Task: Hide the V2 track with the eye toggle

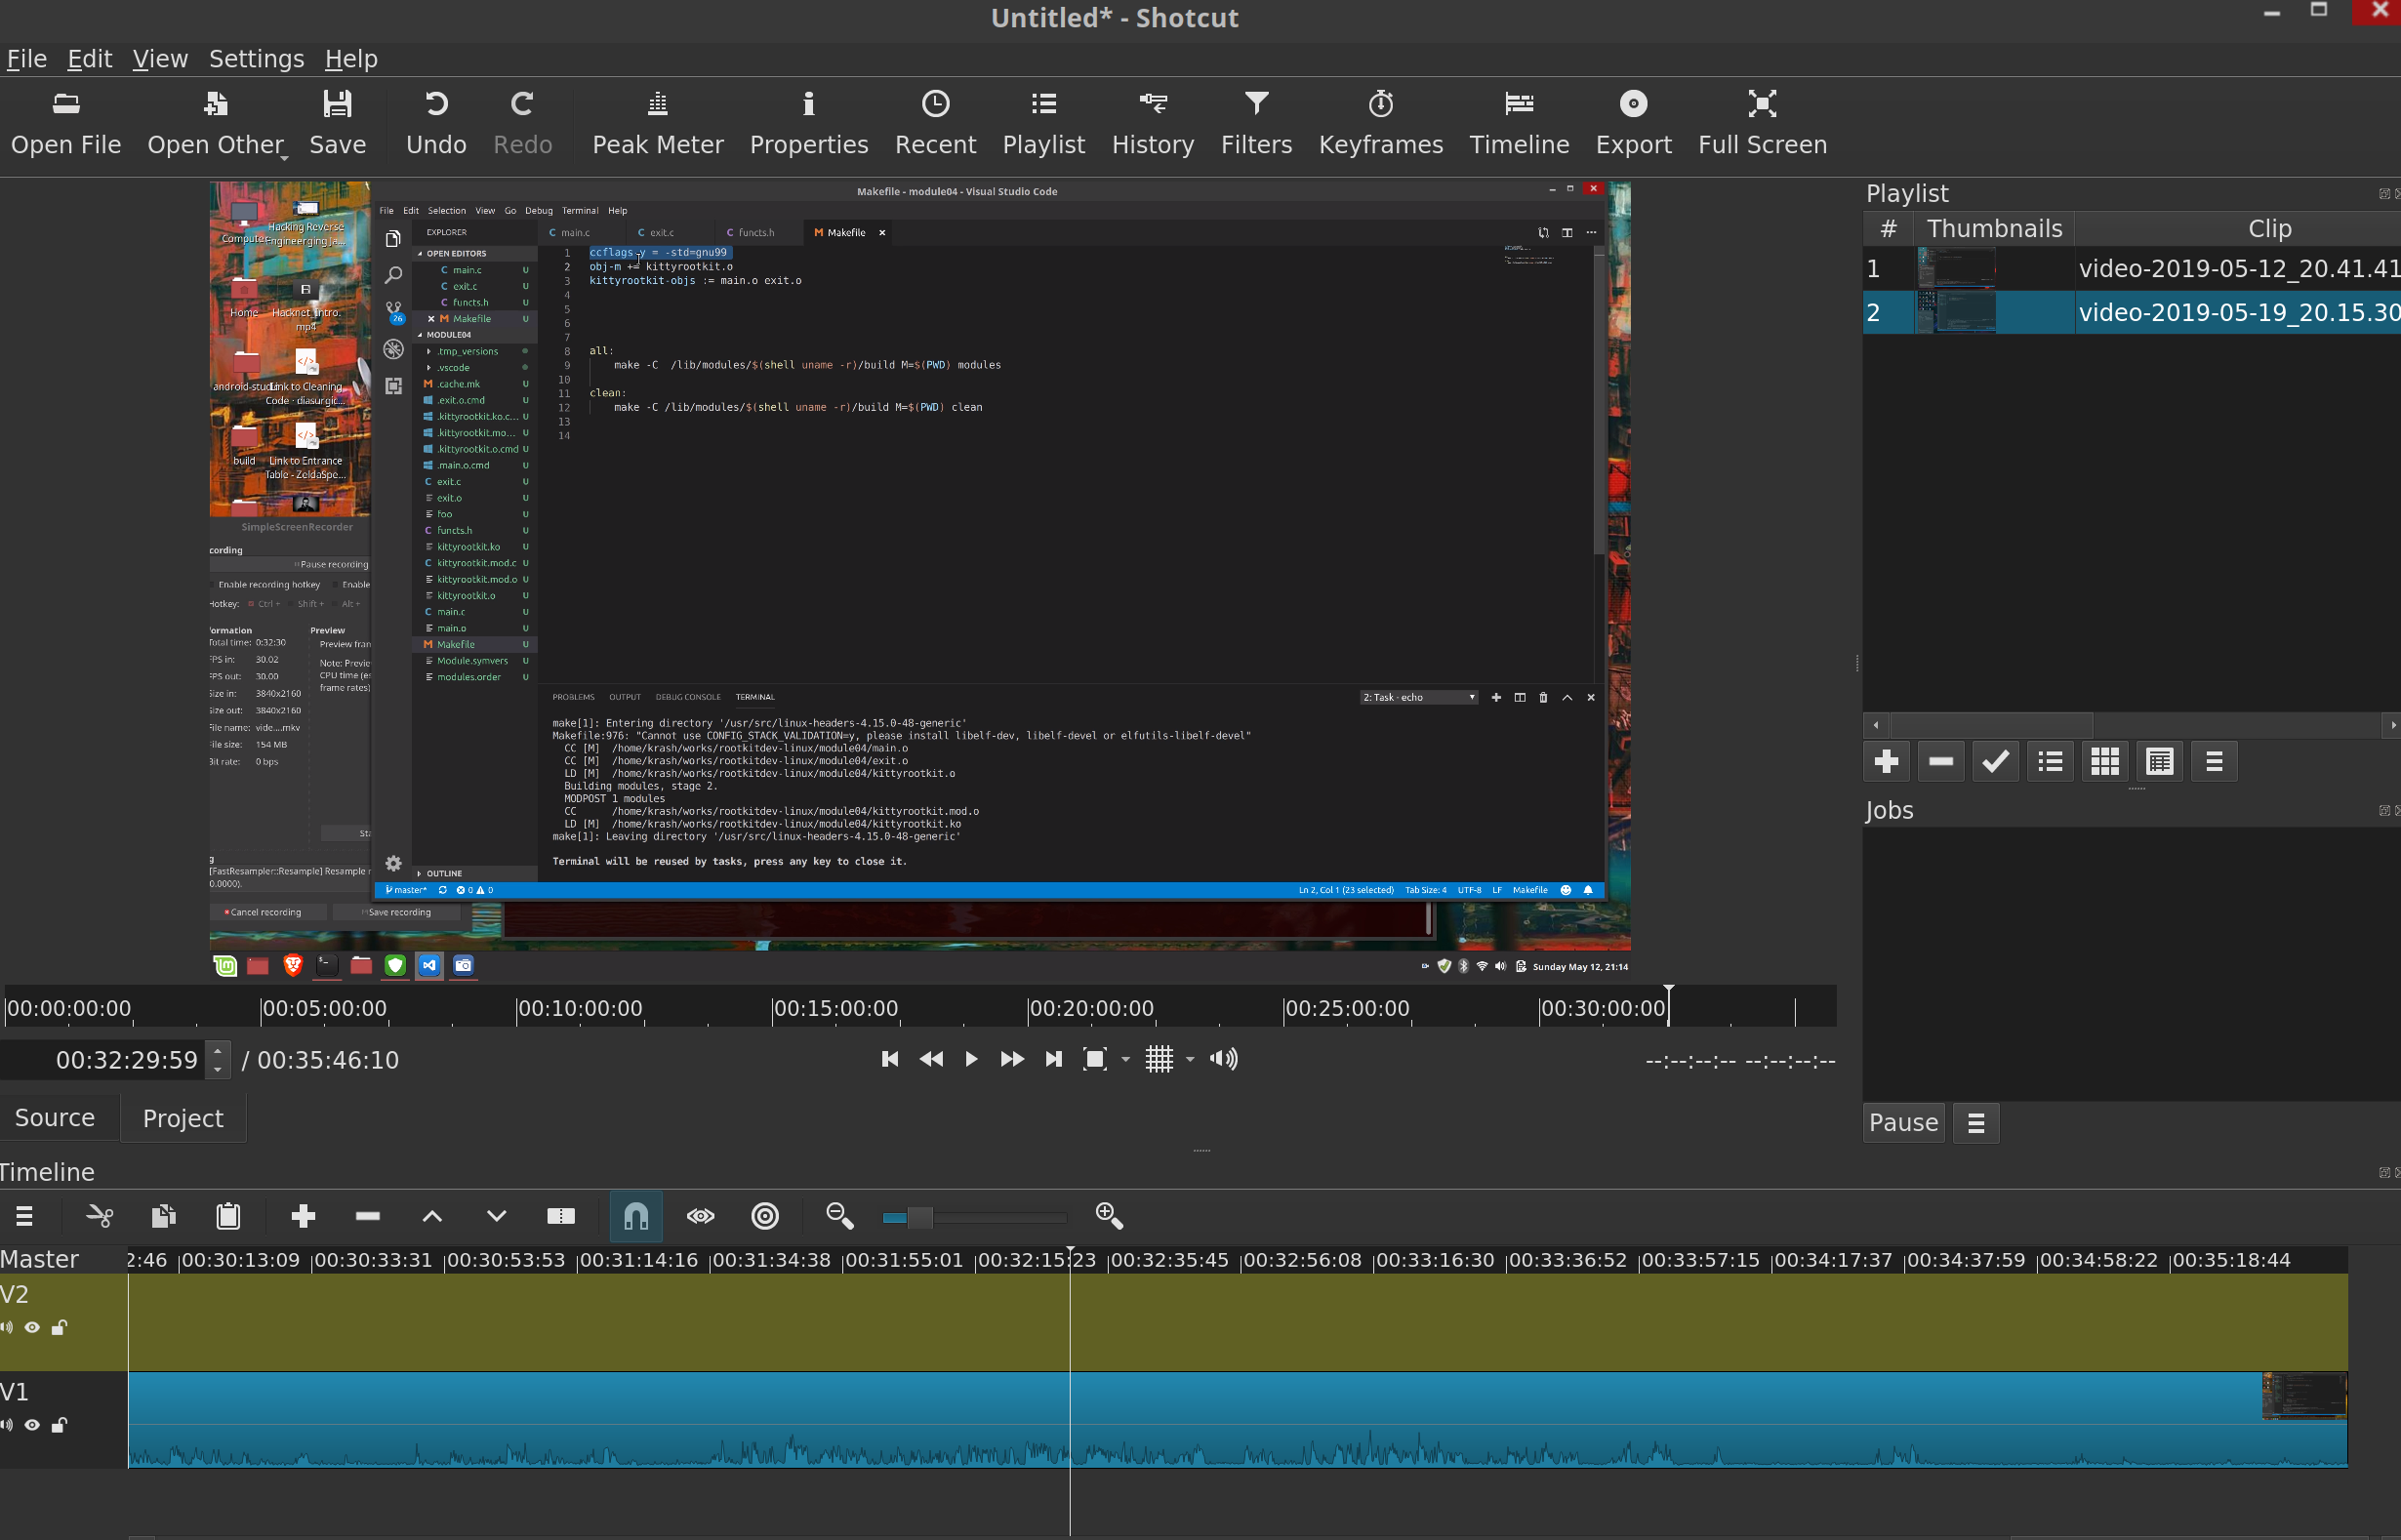Action: [x=31, y=1327]
